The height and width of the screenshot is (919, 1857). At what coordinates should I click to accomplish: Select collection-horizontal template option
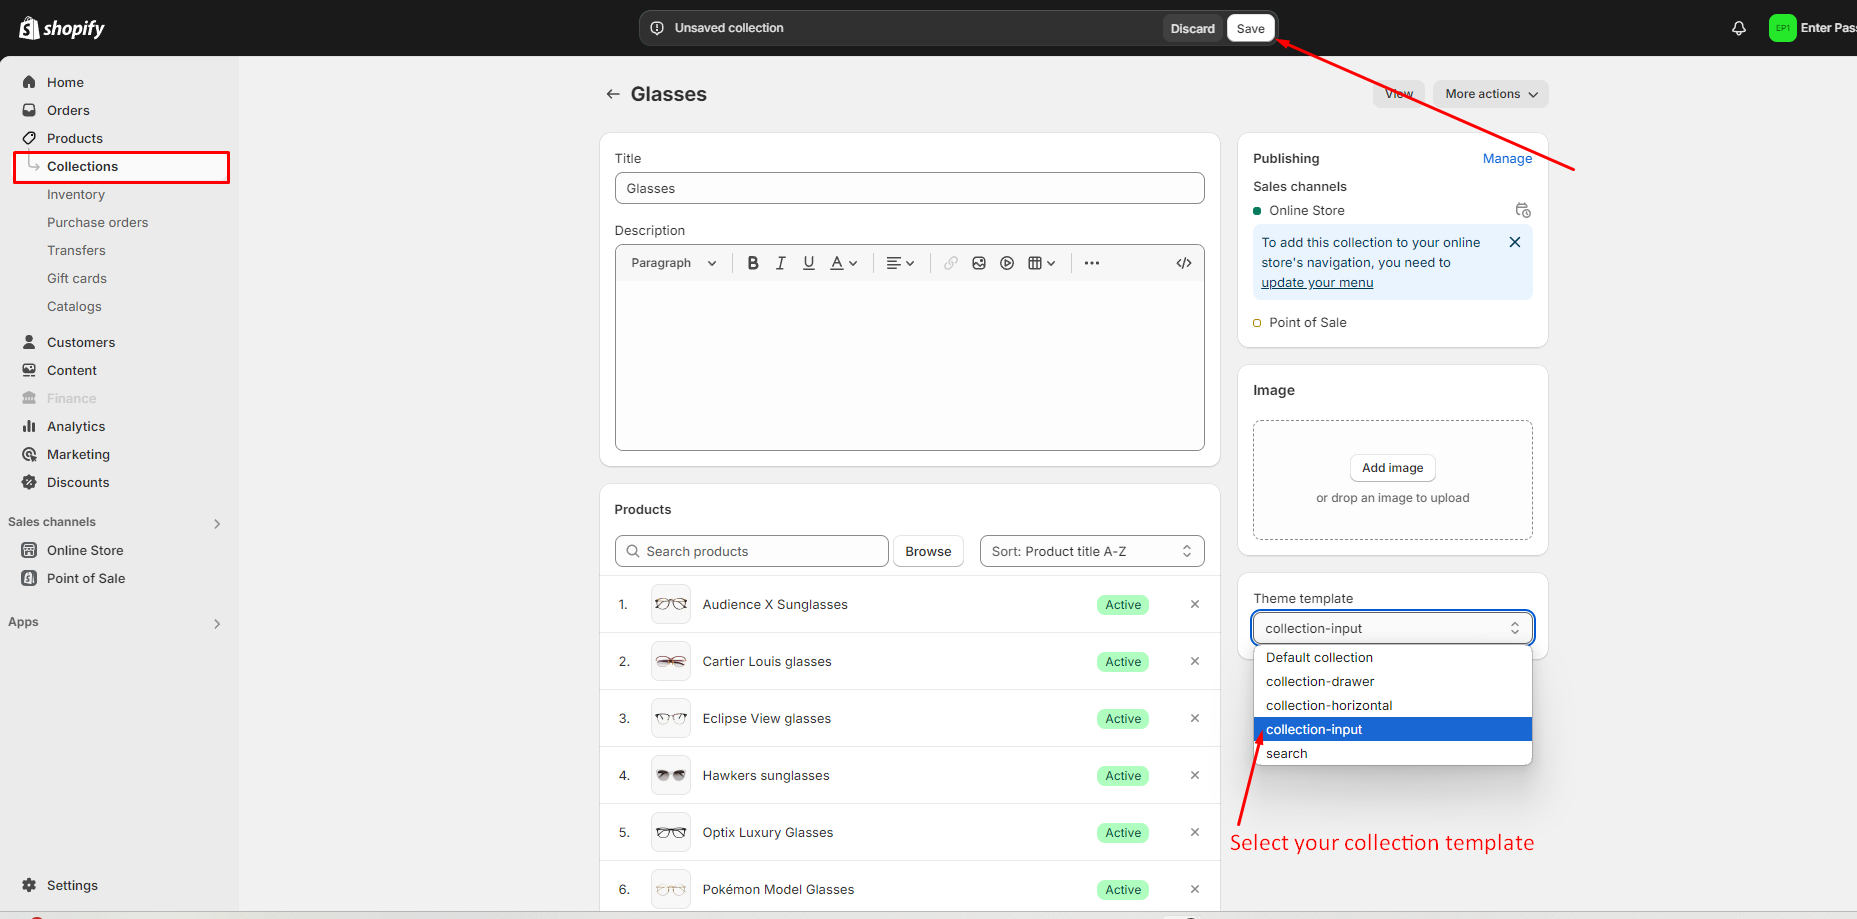coord(1392,705)
